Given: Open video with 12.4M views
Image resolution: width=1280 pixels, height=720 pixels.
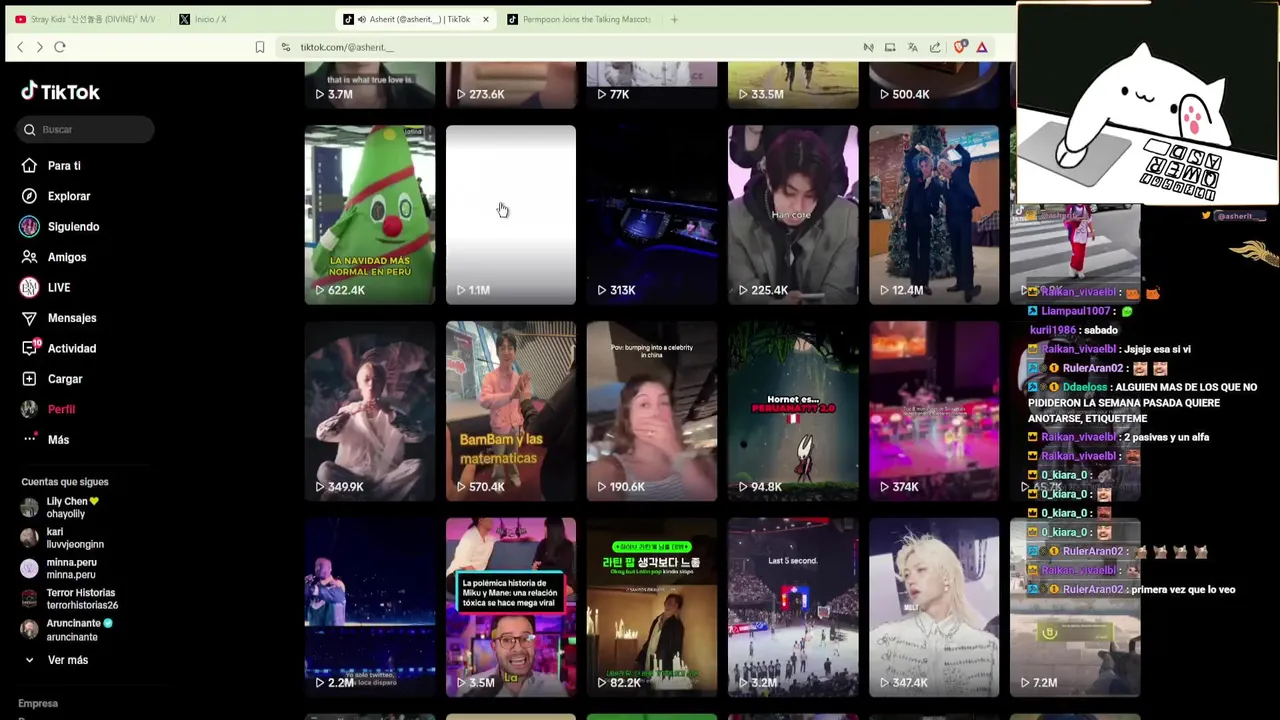Looking at the screenshot, I should (x=934, y=214).
